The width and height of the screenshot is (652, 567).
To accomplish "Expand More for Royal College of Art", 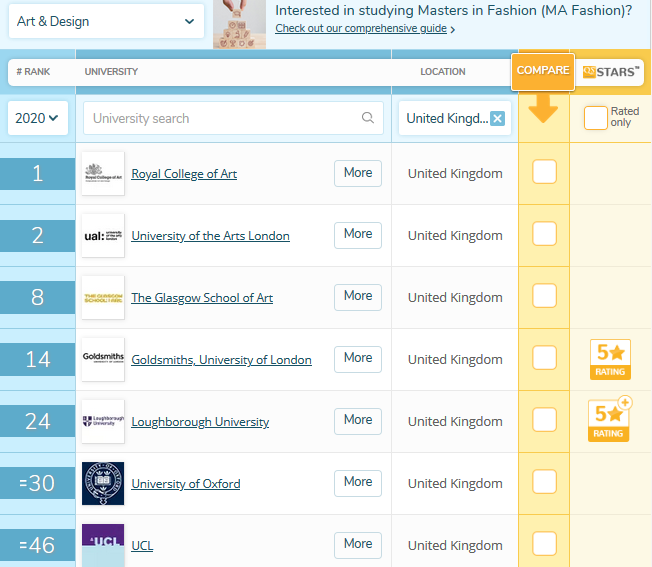I will (x=358, y=173).
